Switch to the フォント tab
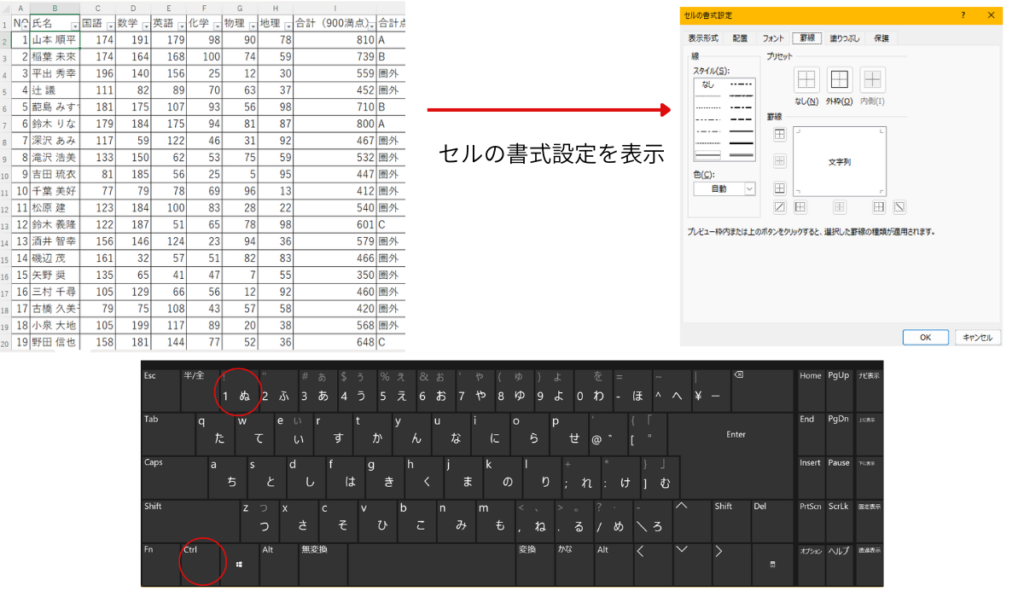 coord(773,38)
